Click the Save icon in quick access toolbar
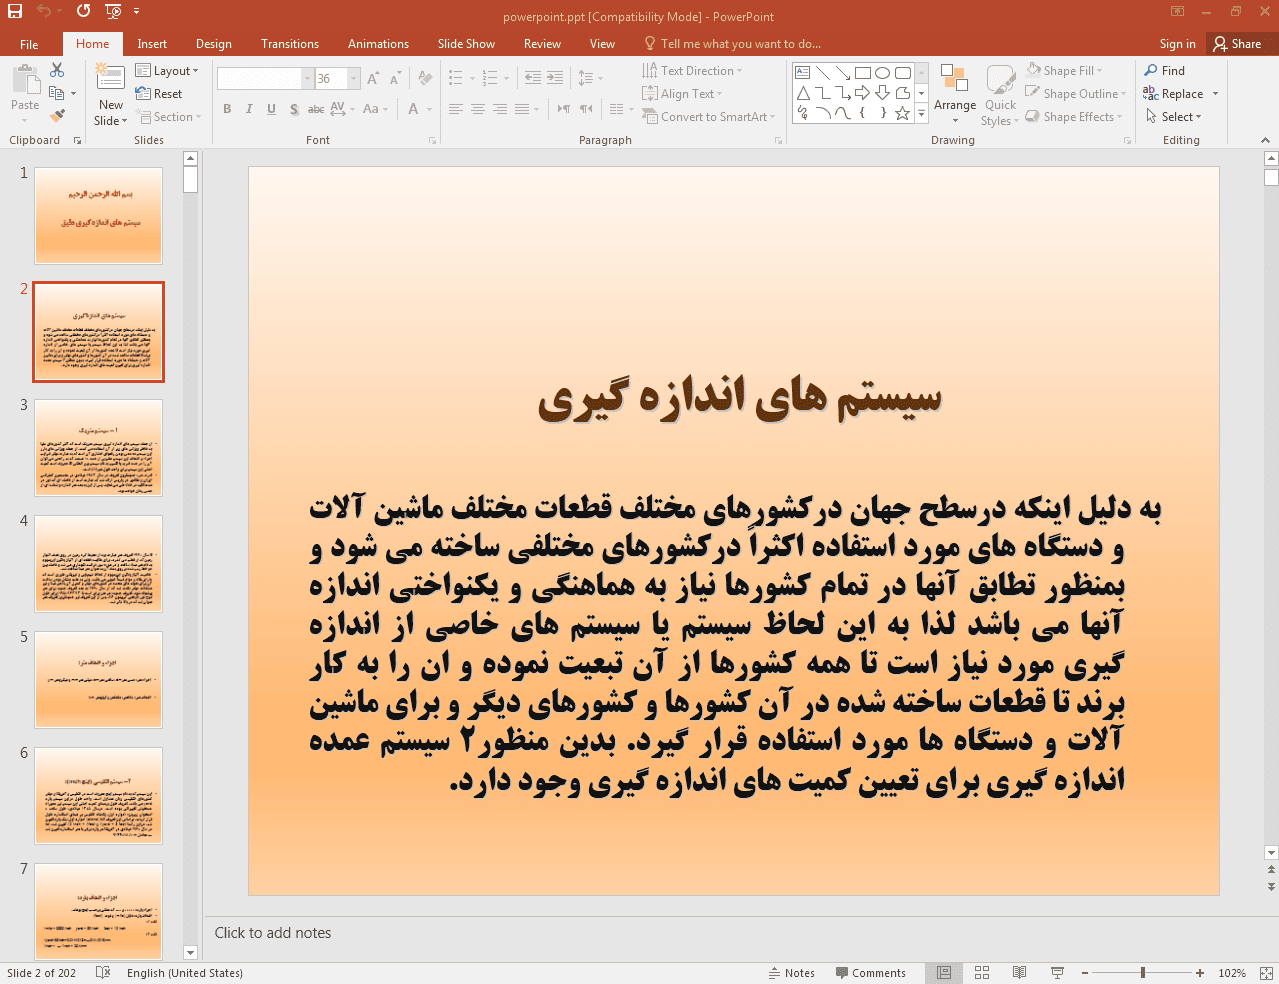 [x=15, y=11]
